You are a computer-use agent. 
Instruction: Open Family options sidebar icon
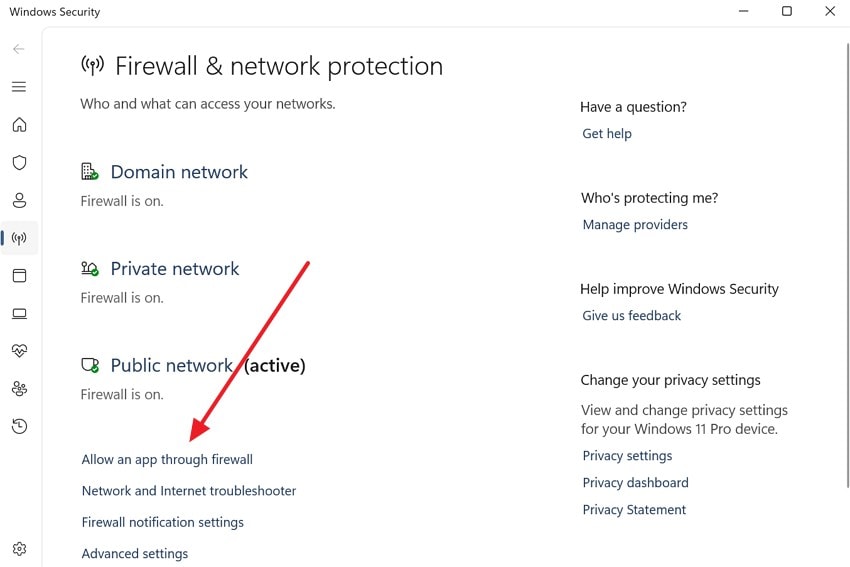tap(19, 388)
